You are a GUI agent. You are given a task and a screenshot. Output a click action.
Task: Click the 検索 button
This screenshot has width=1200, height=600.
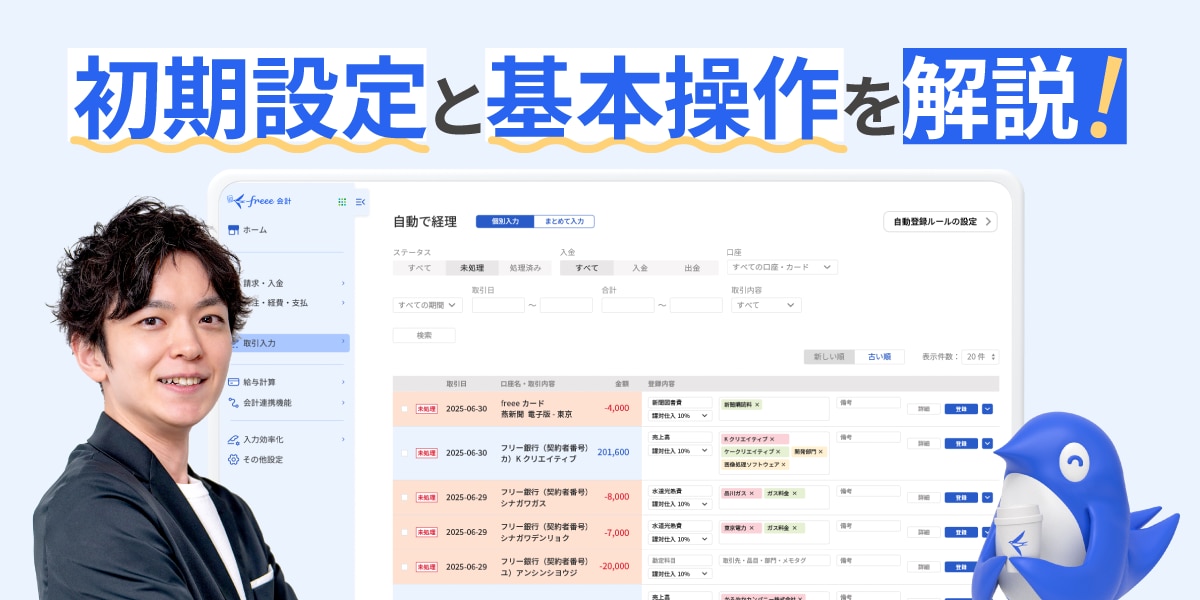(424, 336)
